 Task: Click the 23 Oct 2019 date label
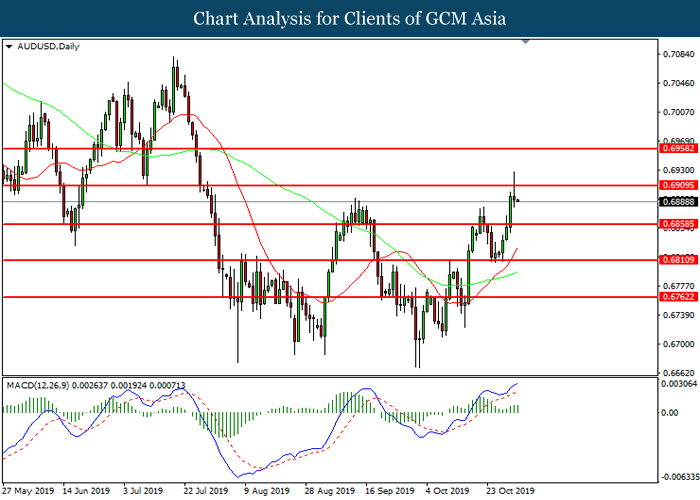(x=511, y=491)
